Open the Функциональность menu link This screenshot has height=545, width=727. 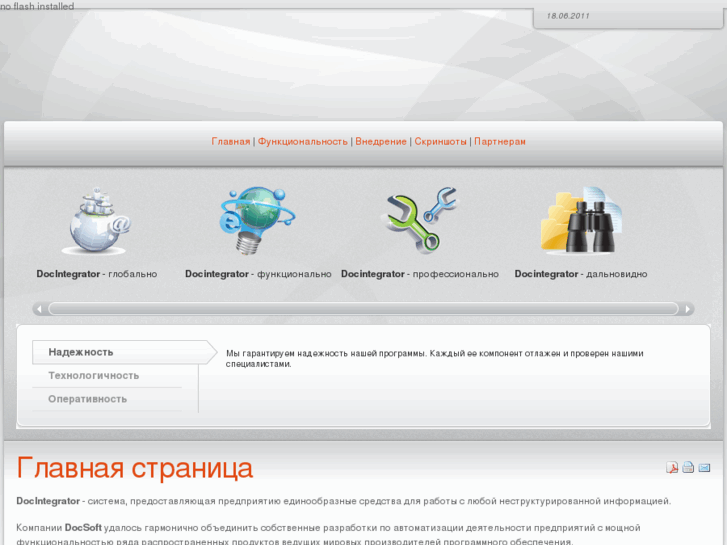pyautogui.click(x=302, y=141)
